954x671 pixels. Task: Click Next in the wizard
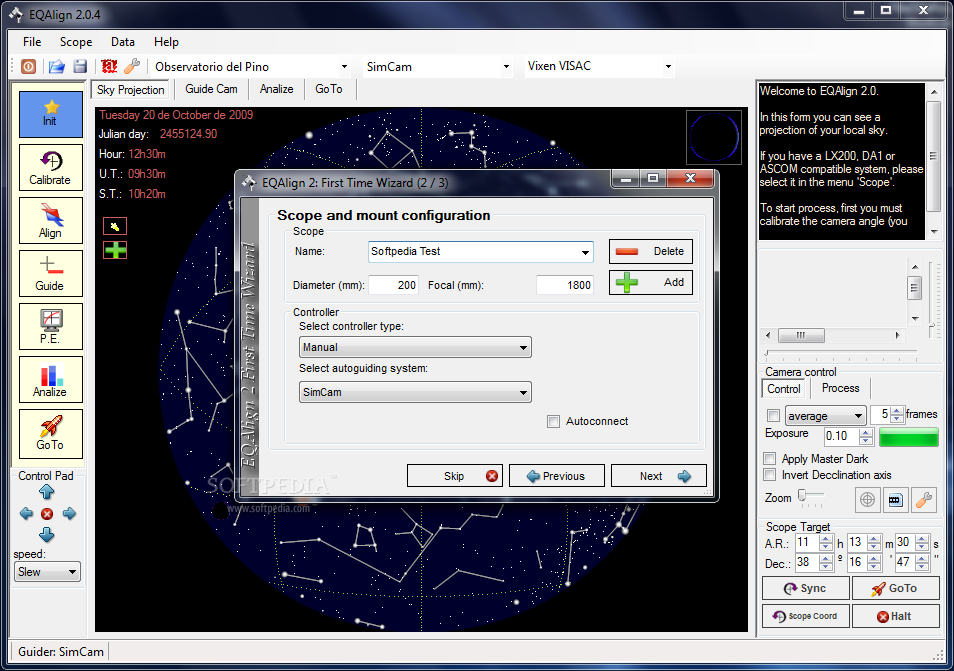pyautogui.click(x=658, y=476)
